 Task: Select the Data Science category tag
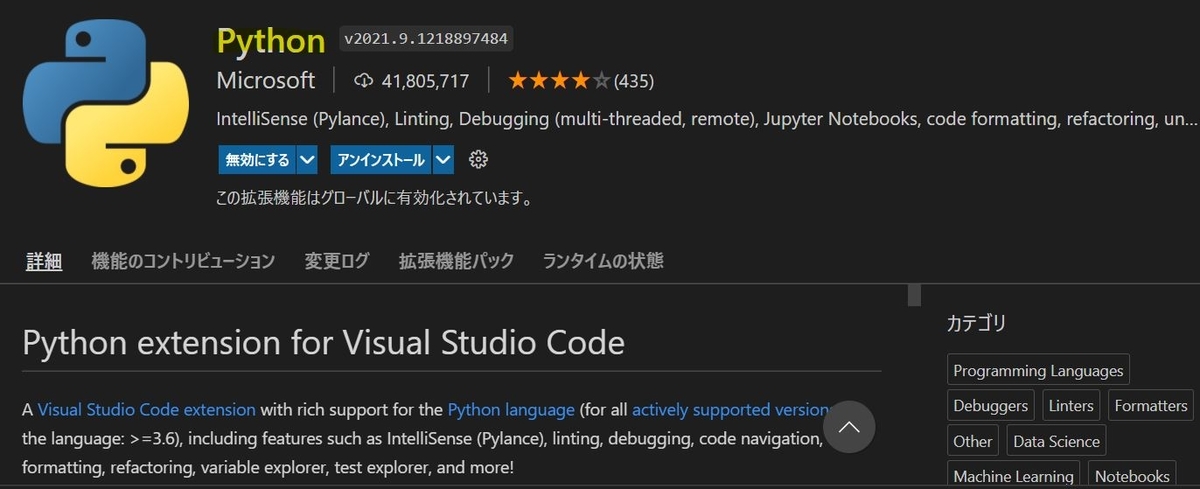pos(1056,441)
